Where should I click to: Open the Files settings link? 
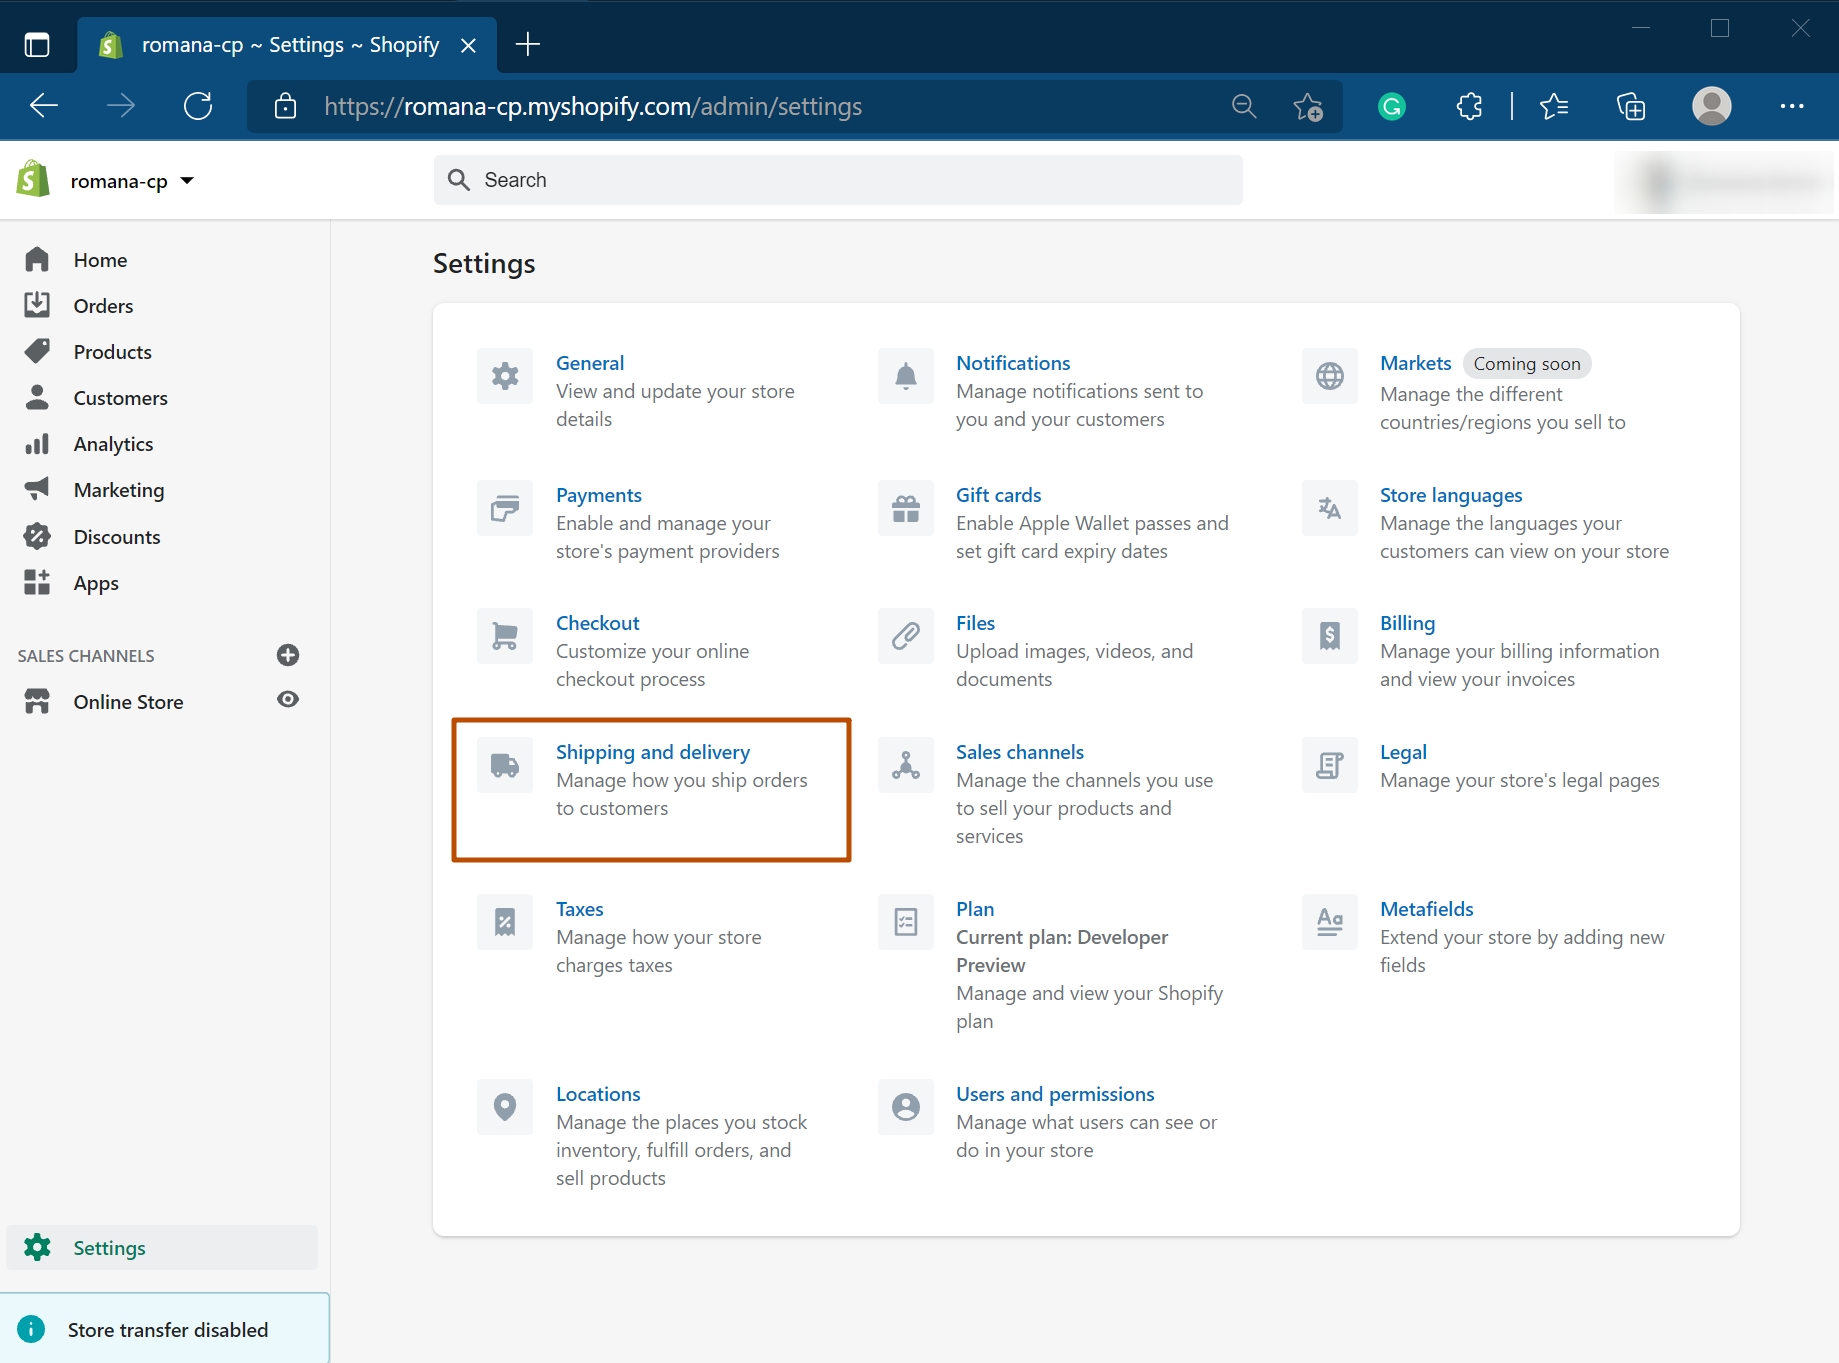click(975, 623)
